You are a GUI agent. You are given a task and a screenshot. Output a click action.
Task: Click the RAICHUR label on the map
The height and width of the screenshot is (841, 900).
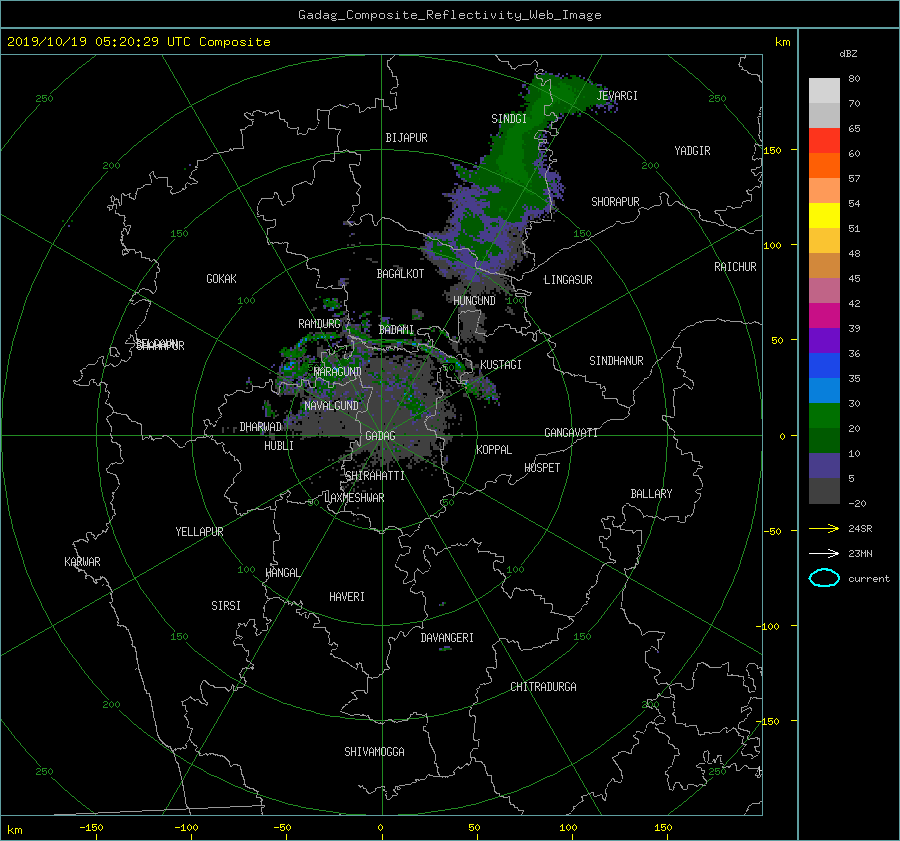click(735, 267)
